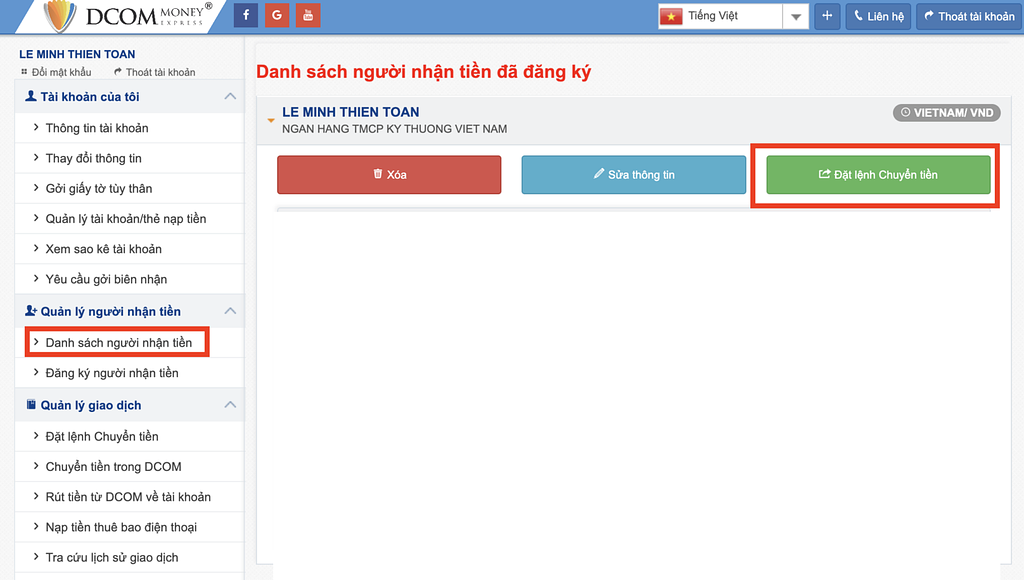
Task: Open the YouTube icon in the header
Action: [308, 15]
